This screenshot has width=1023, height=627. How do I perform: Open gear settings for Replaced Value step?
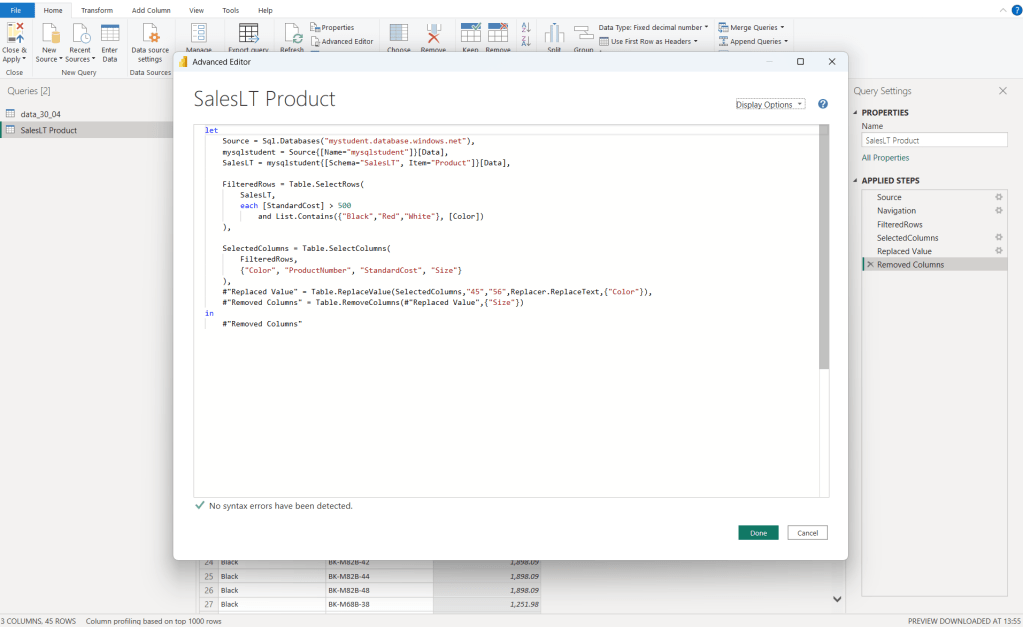coord(998,251)
